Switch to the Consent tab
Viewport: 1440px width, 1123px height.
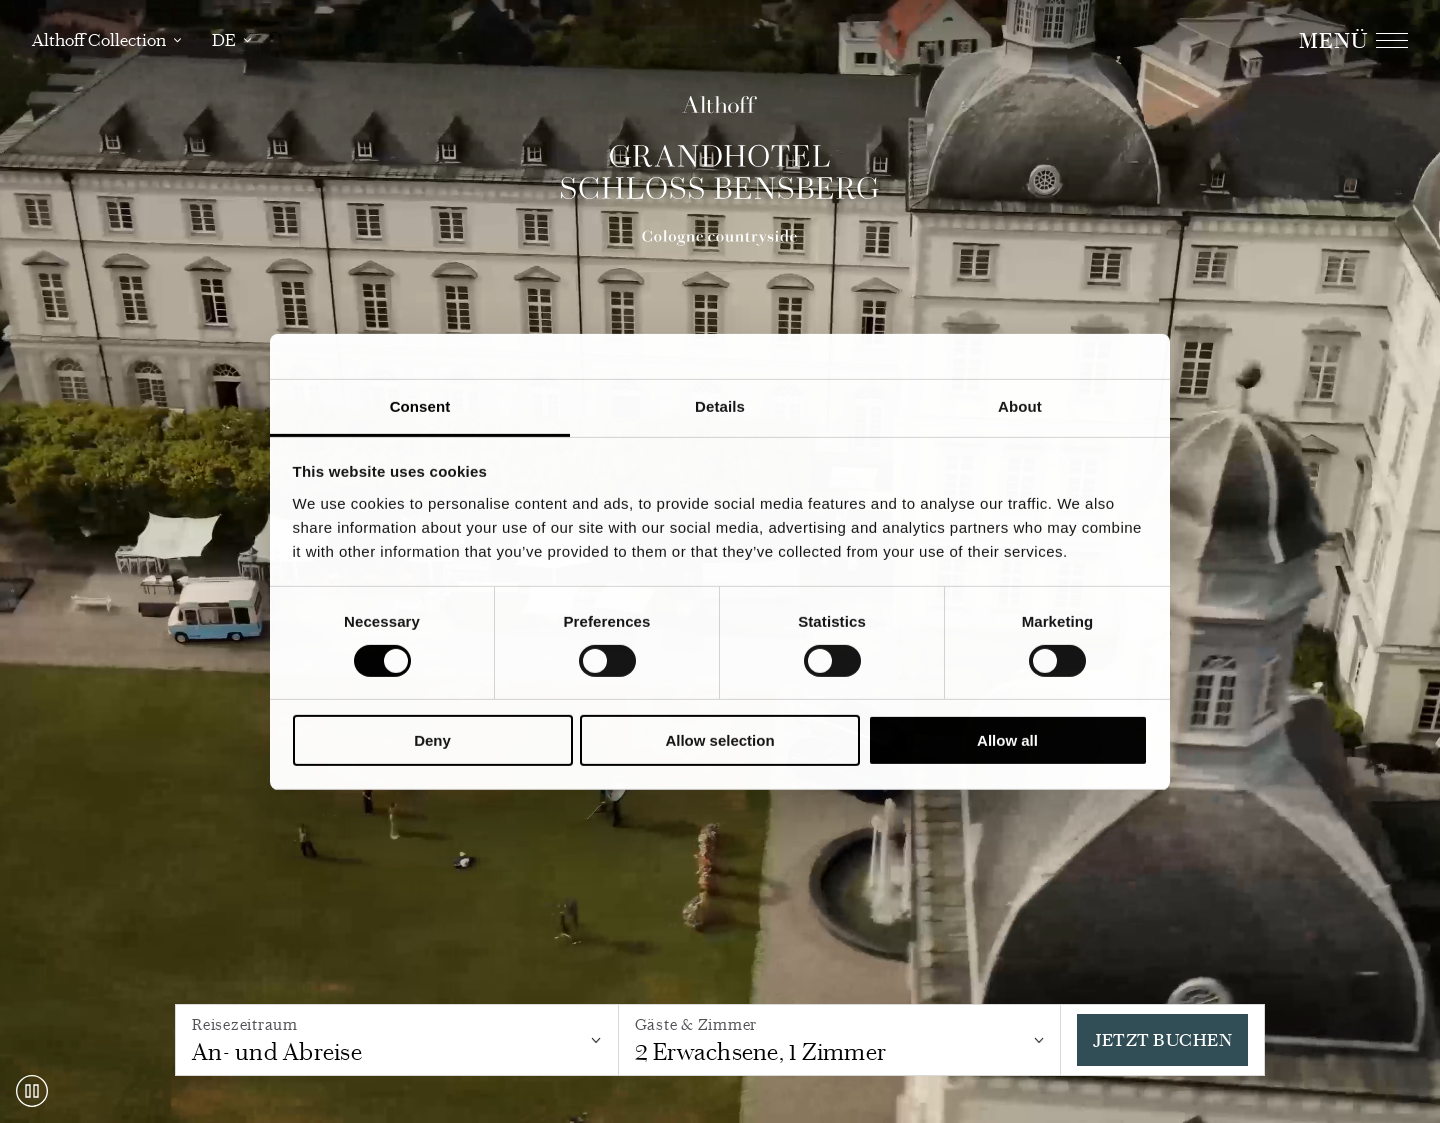(420, 407)
